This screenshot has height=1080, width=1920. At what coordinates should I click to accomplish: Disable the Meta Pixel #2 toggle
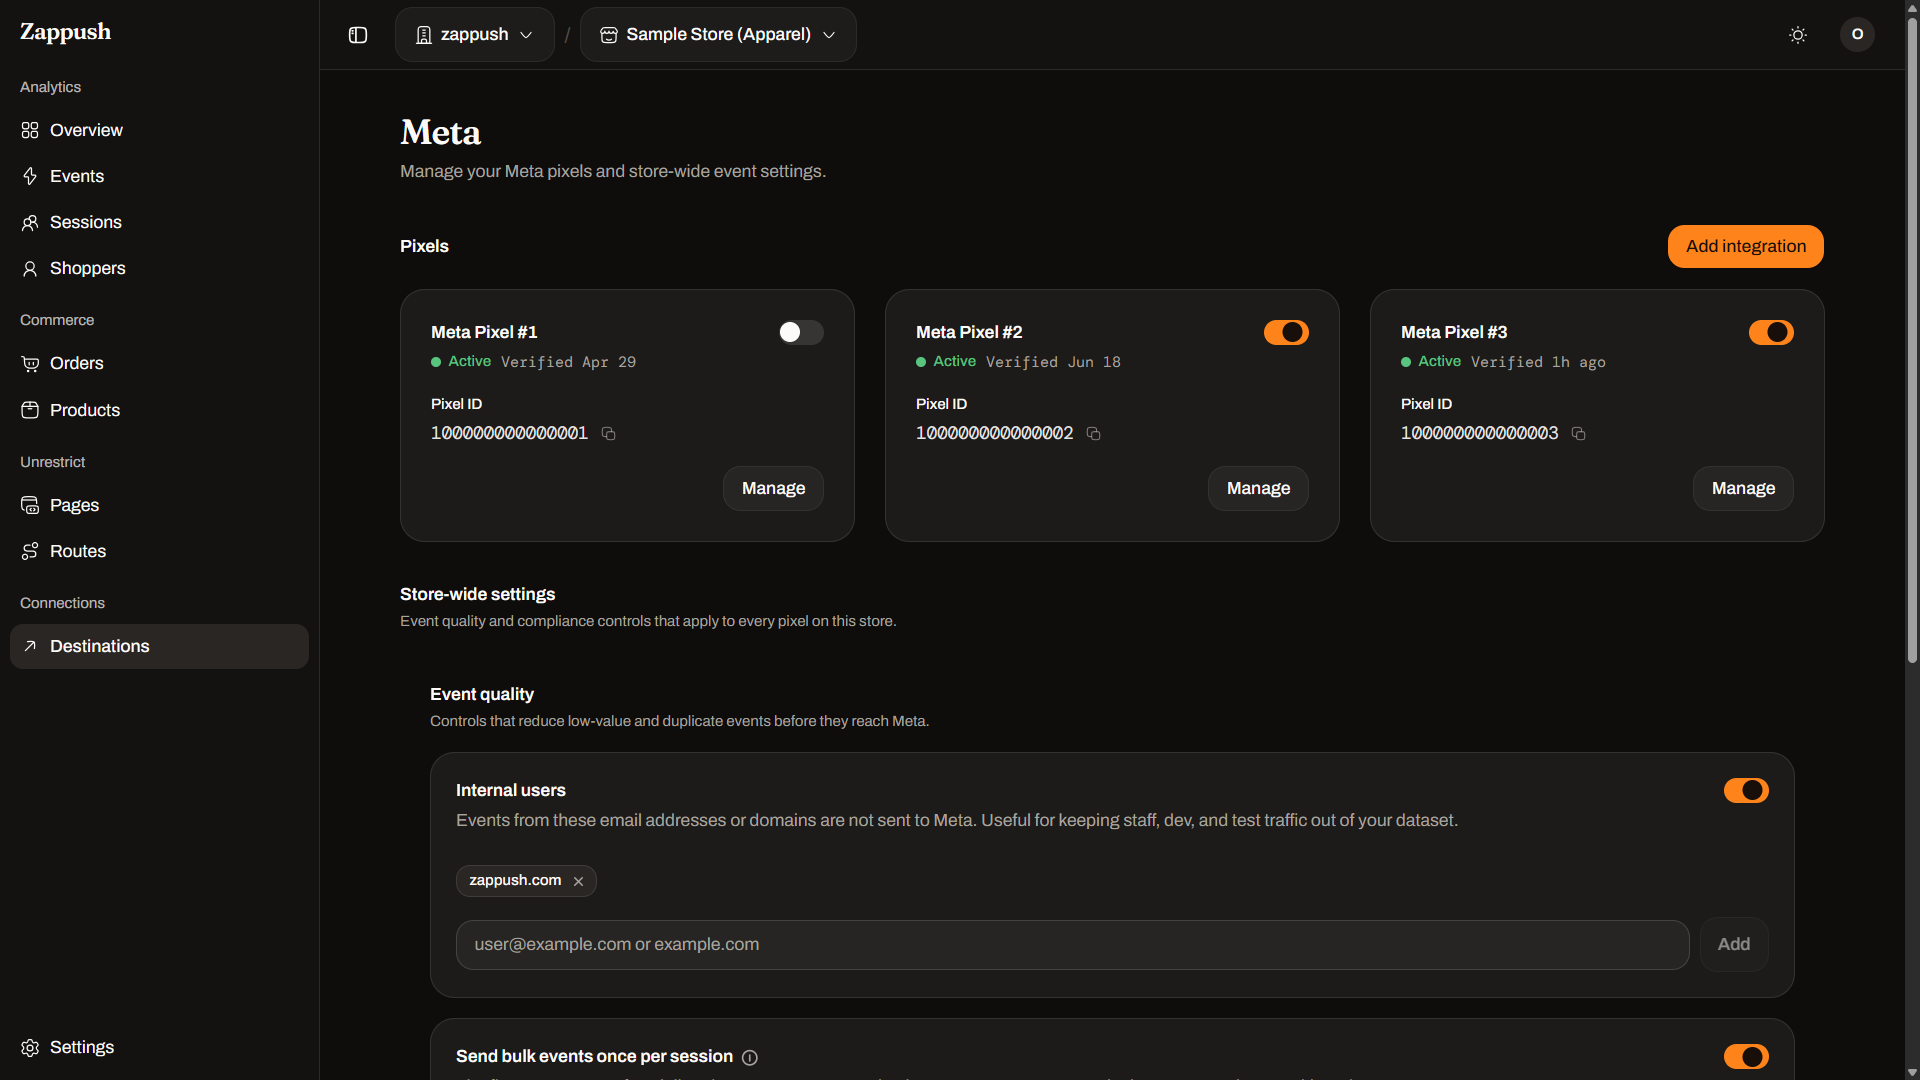click(1286, 333)
